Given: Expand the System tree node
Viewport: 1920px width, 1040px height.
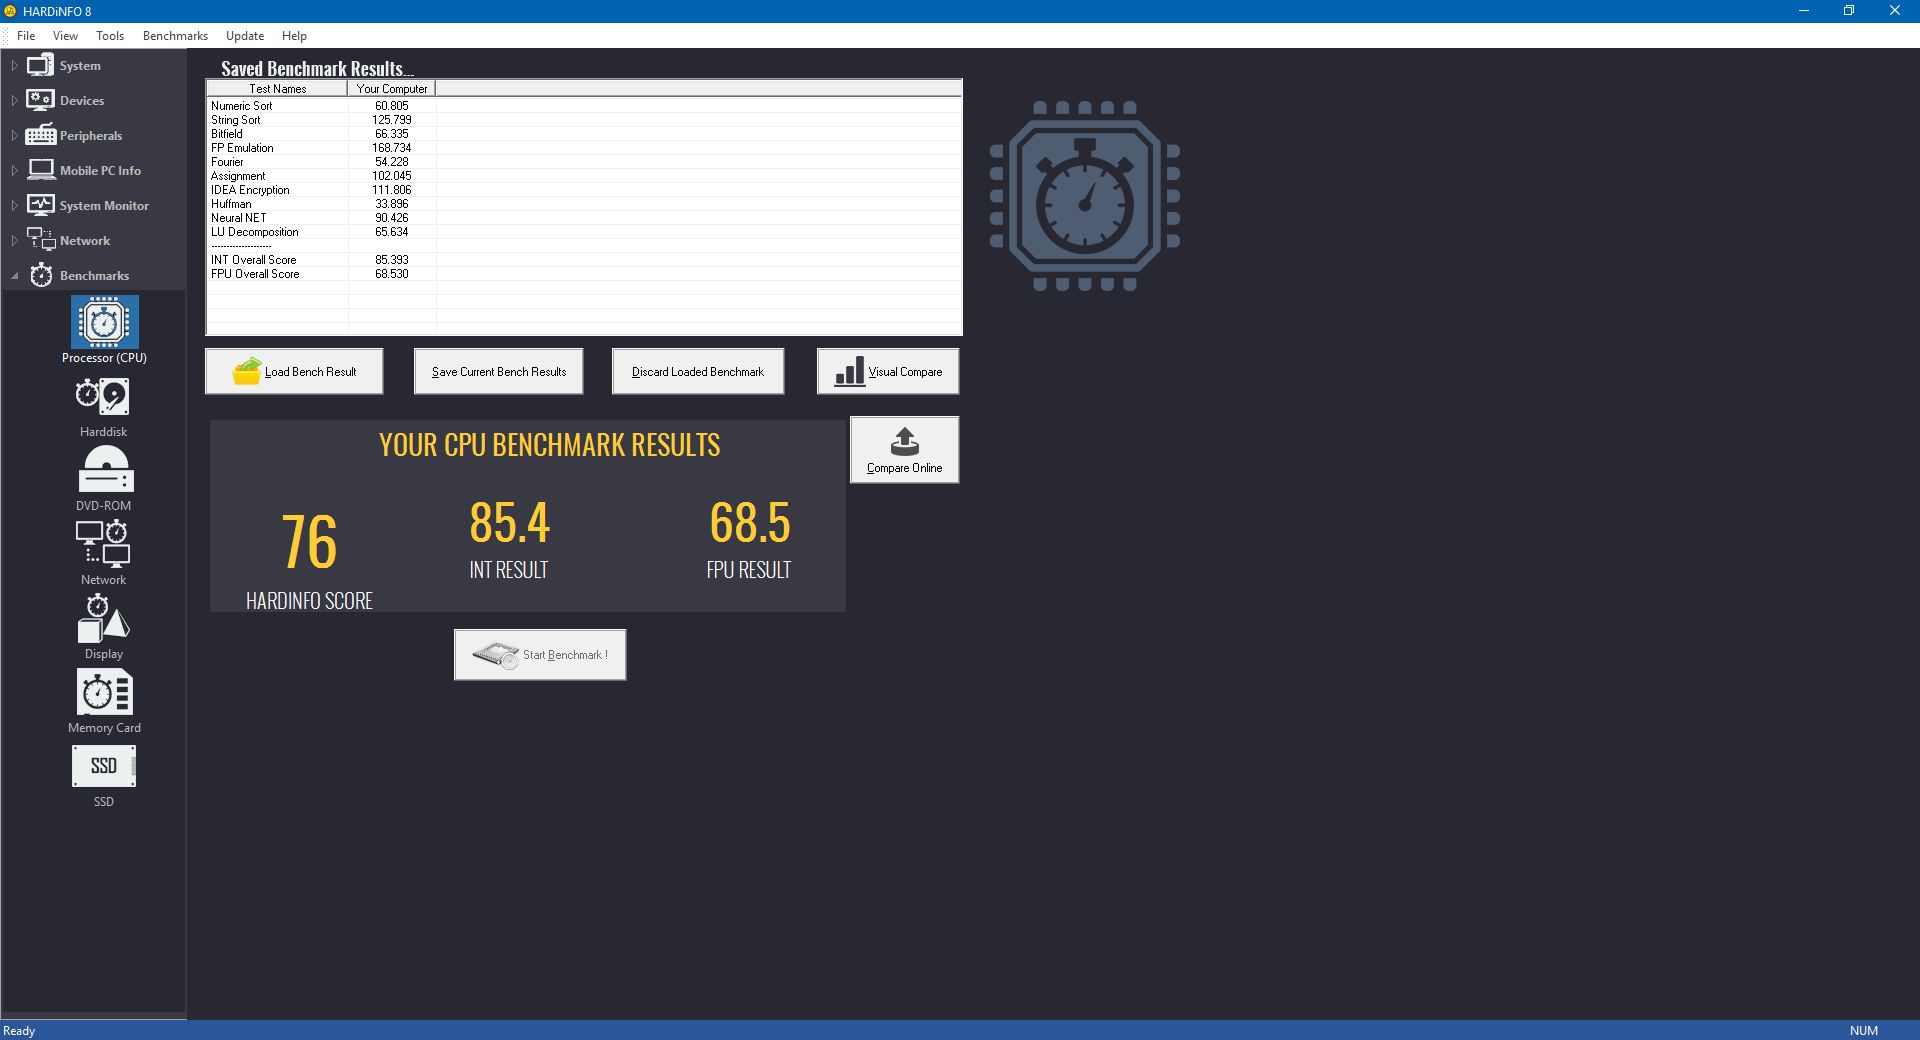Looking at the screenshot, I should click(x=14, y=66).
